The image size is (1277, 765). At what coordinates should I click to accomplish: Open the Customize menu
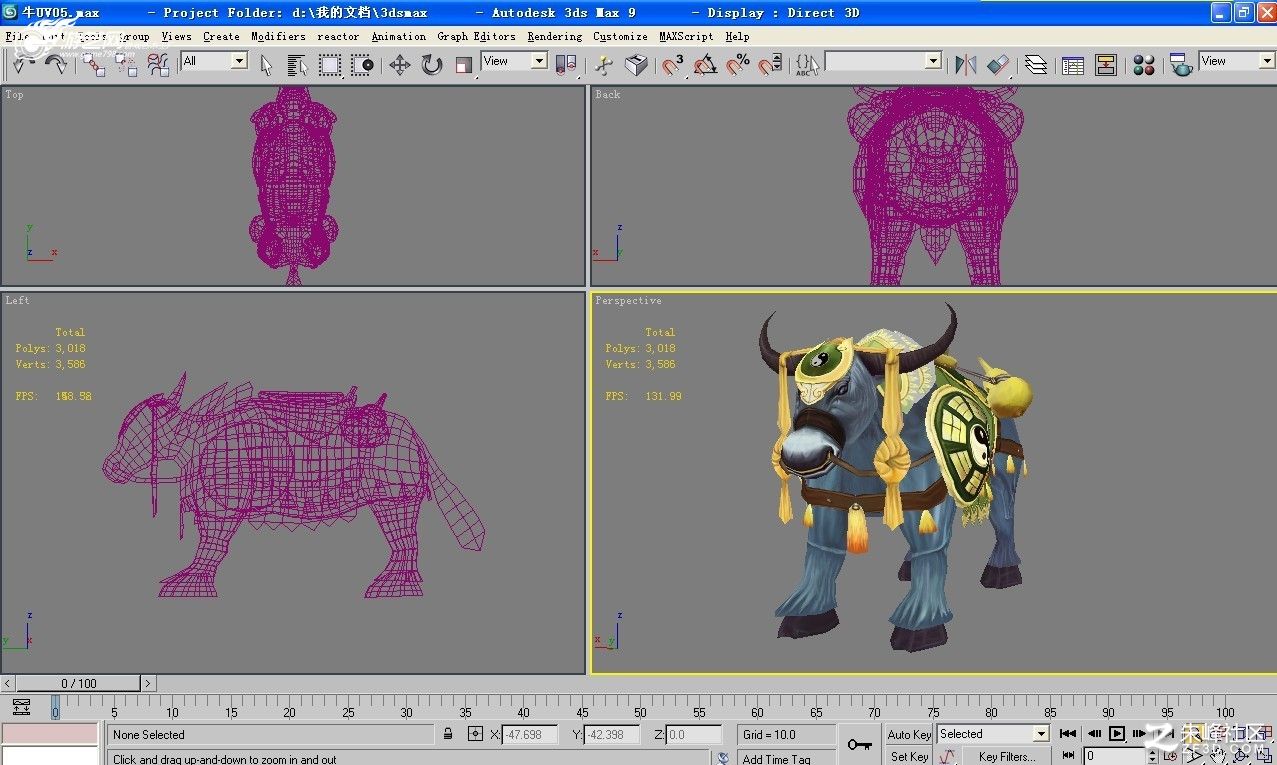(620, 36)
